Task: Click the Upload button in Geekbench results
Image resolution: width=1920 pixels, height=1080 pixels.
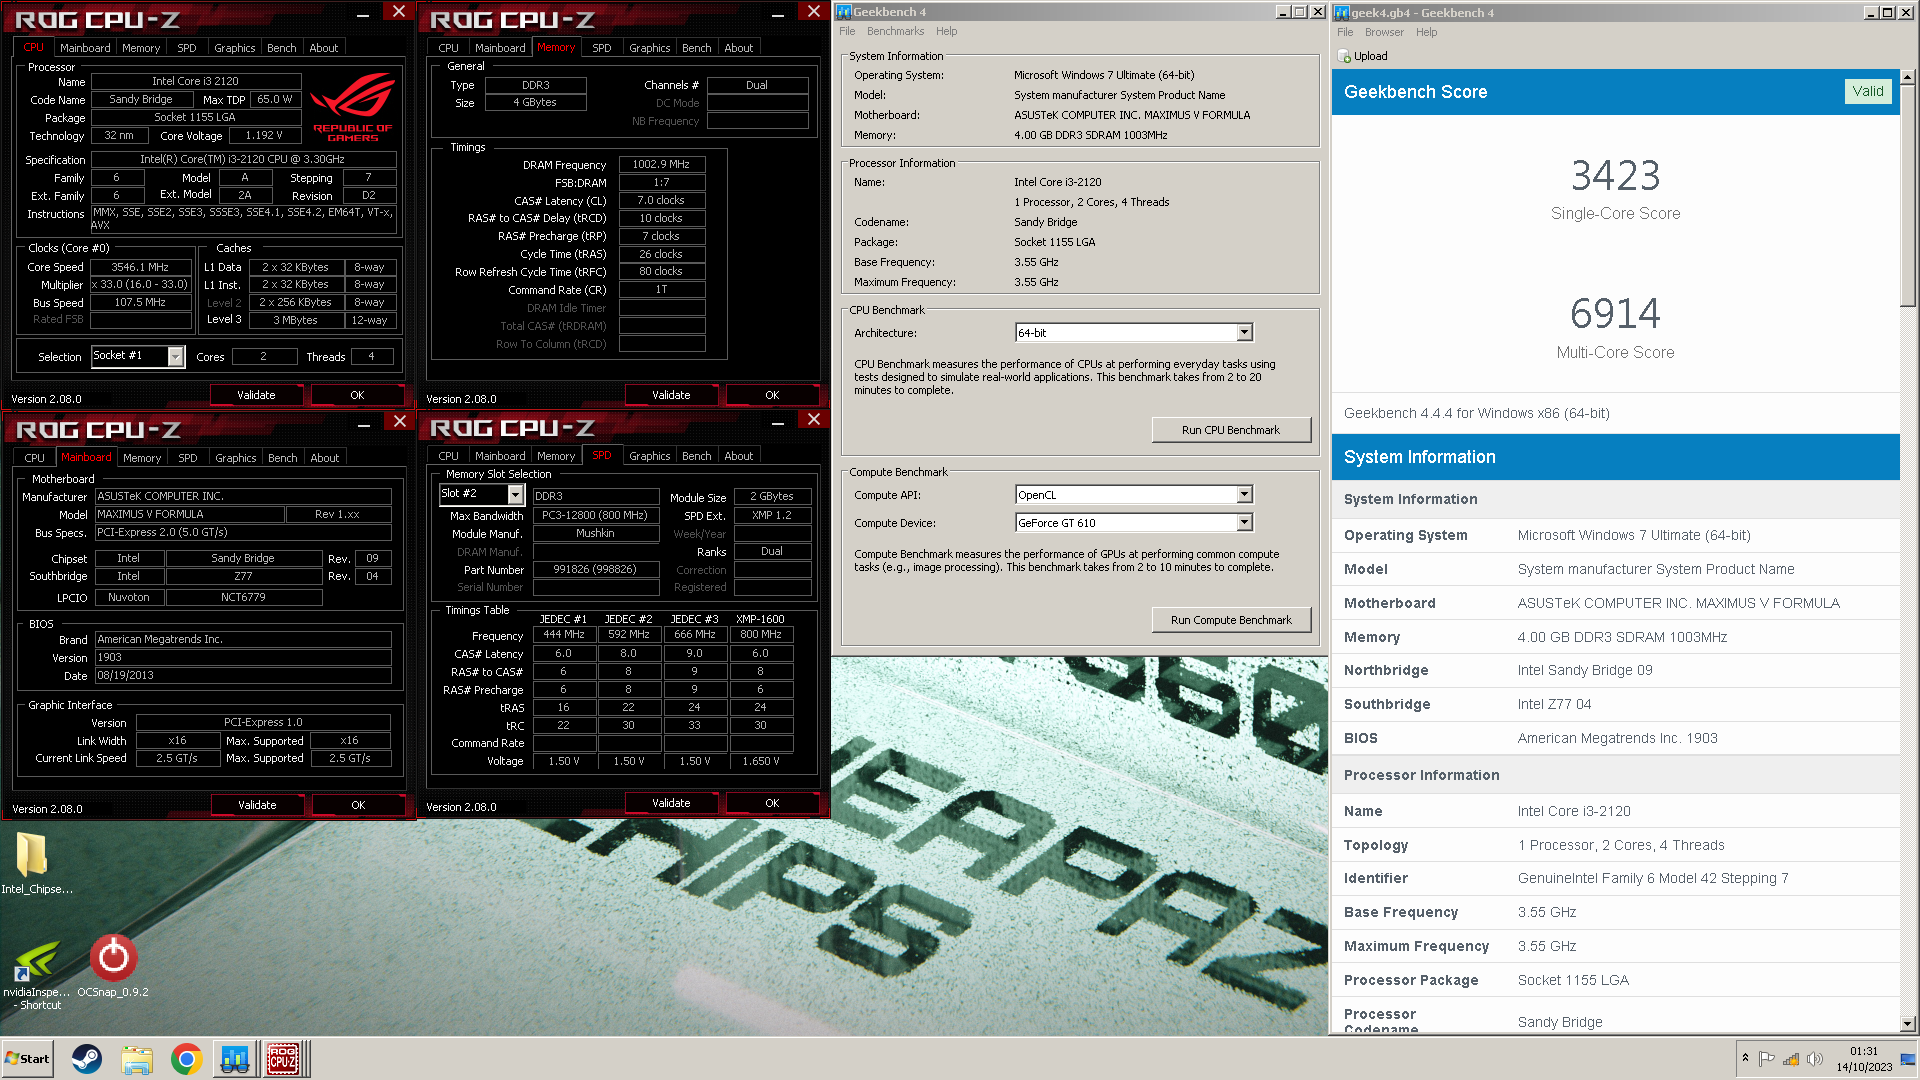Action: pos(1363,56)
